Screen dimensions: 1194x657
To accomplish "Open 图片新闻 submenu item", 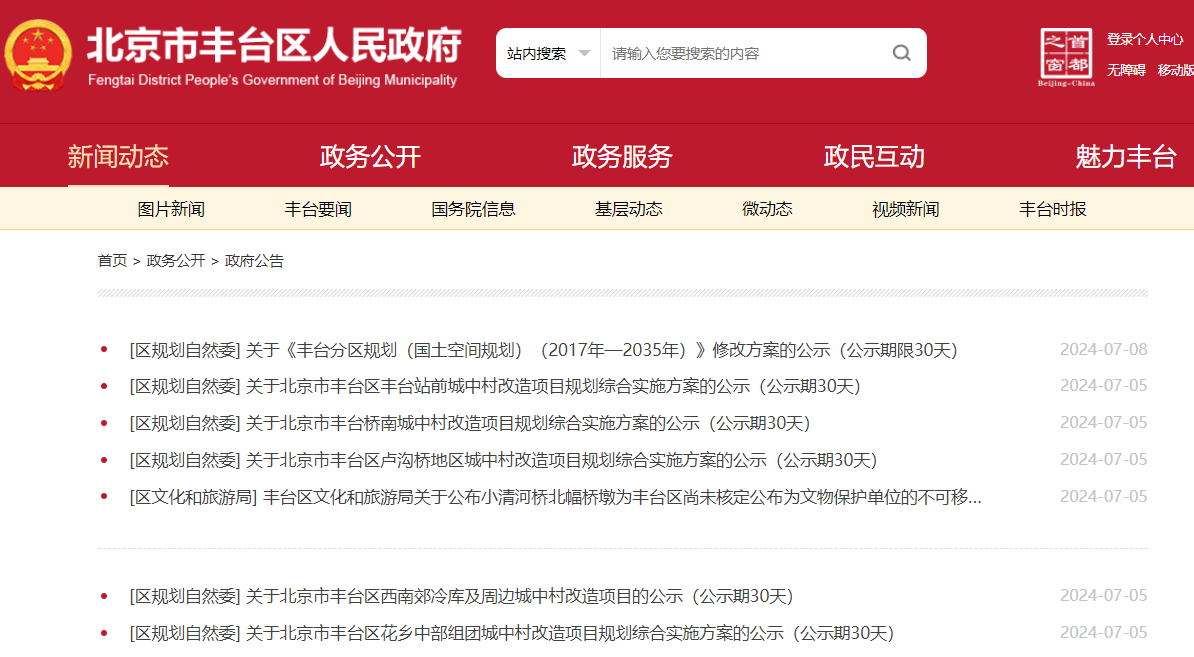I will (x=171, y=209).
